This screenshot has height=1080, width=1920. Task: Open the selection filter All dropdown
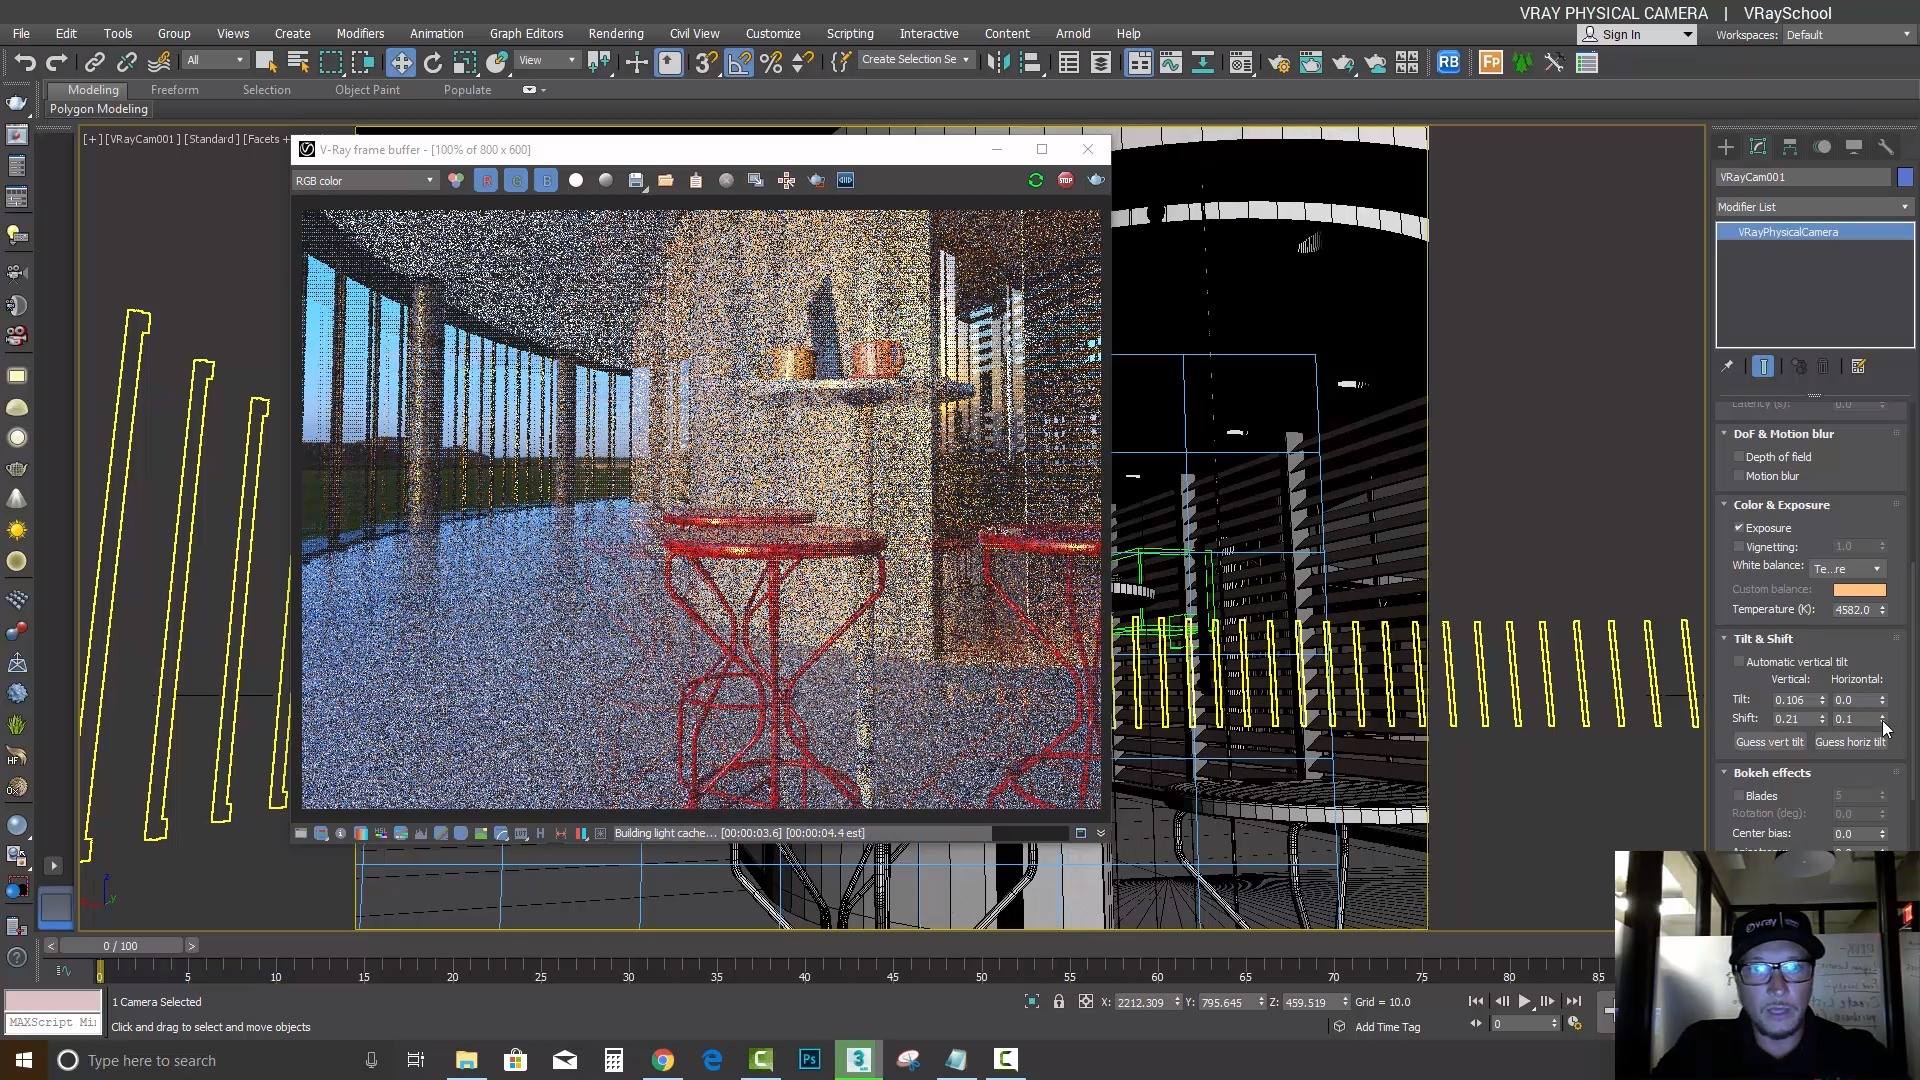[x=214, y=61]
